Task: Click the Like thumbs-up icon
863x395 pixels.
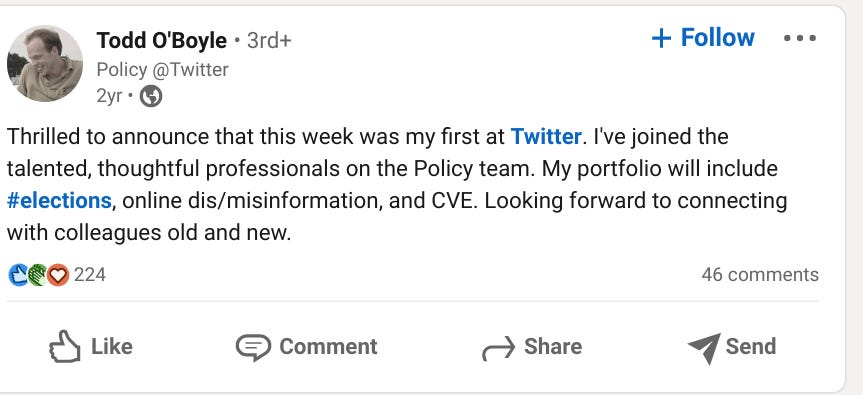Action: [64, 347]
